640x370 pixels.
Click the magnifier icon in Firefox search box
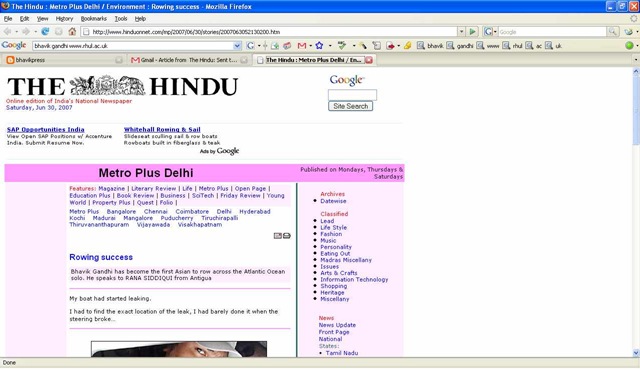612,31
